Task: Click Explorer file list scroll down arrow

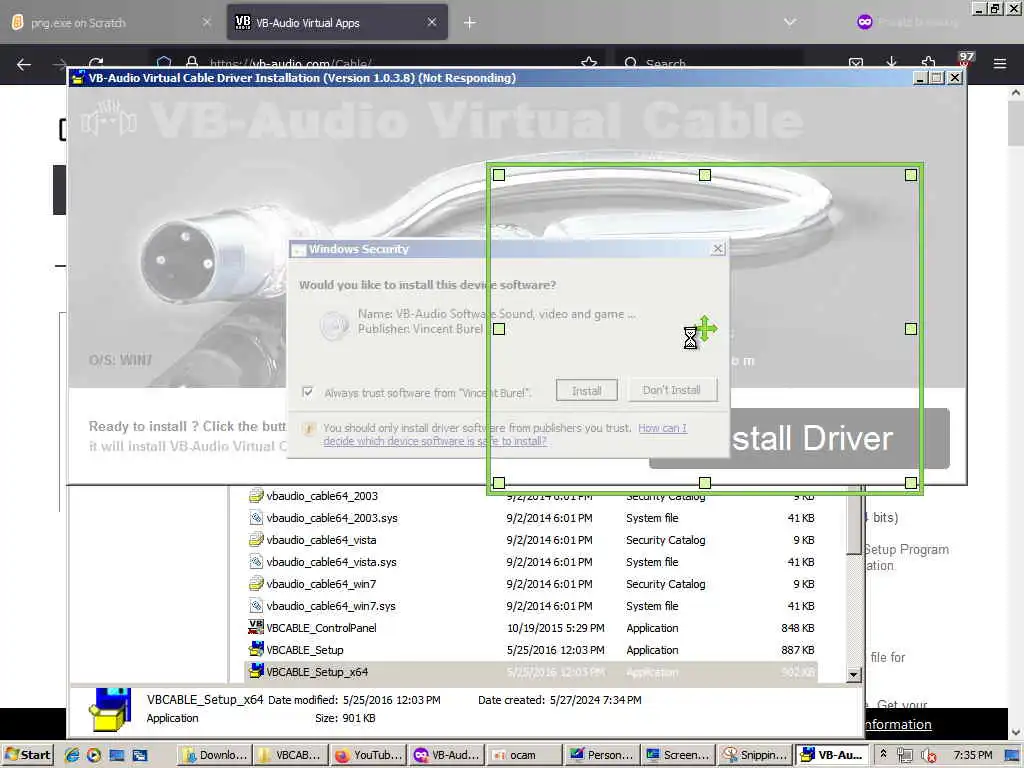Action: [x=854, y=674]
